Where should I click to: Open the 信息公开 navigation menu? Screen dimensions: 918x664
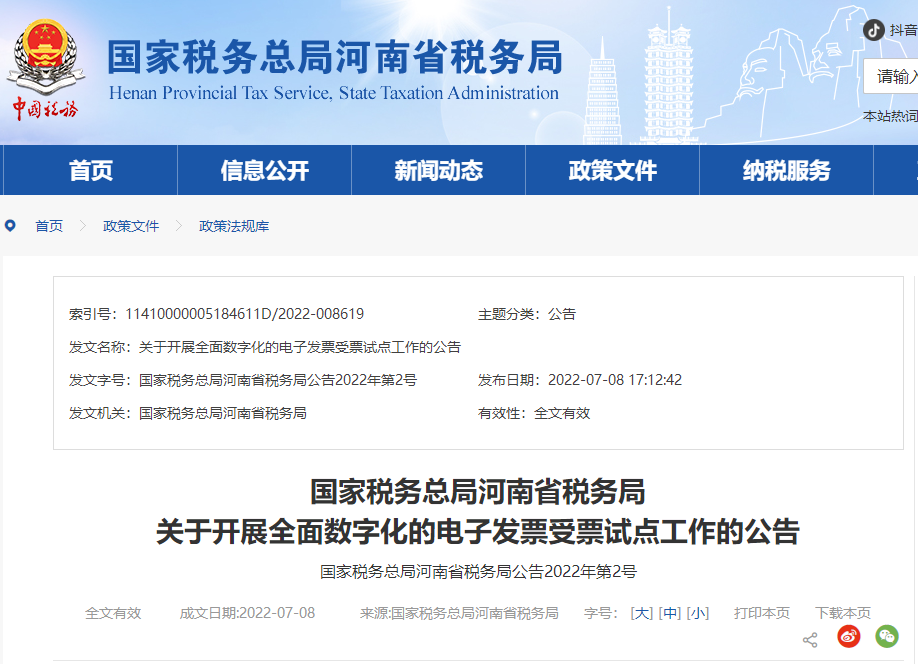(263, 170)
